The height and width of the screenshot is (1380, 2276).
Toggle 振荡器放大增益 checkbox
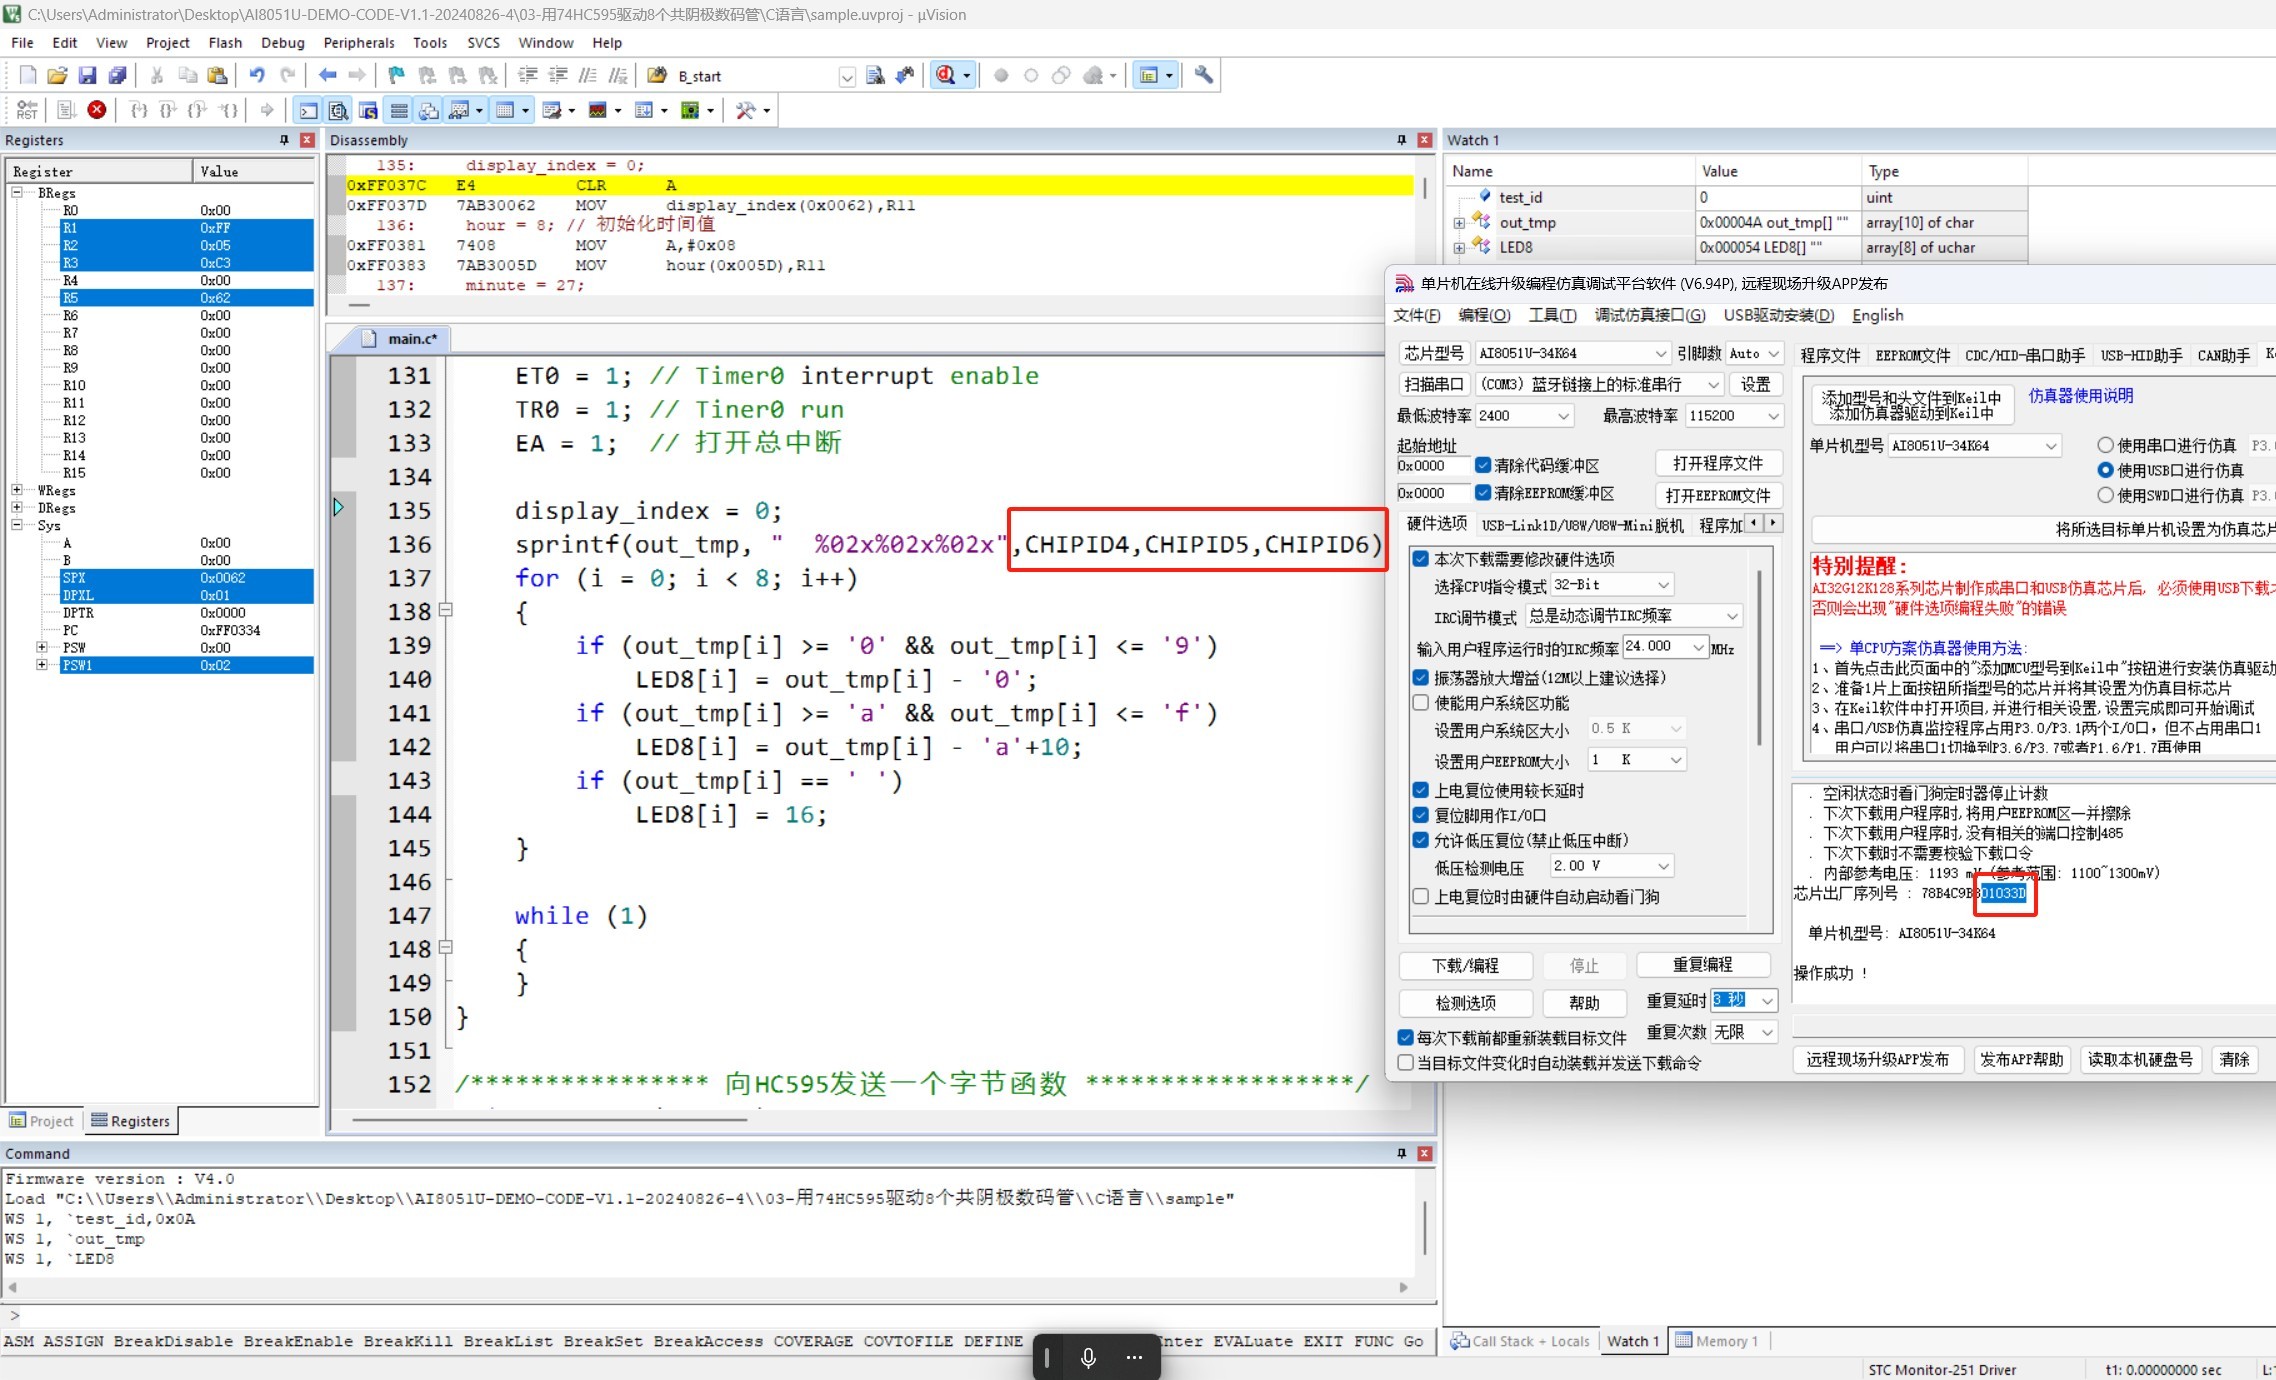(x=1420, y=678)
